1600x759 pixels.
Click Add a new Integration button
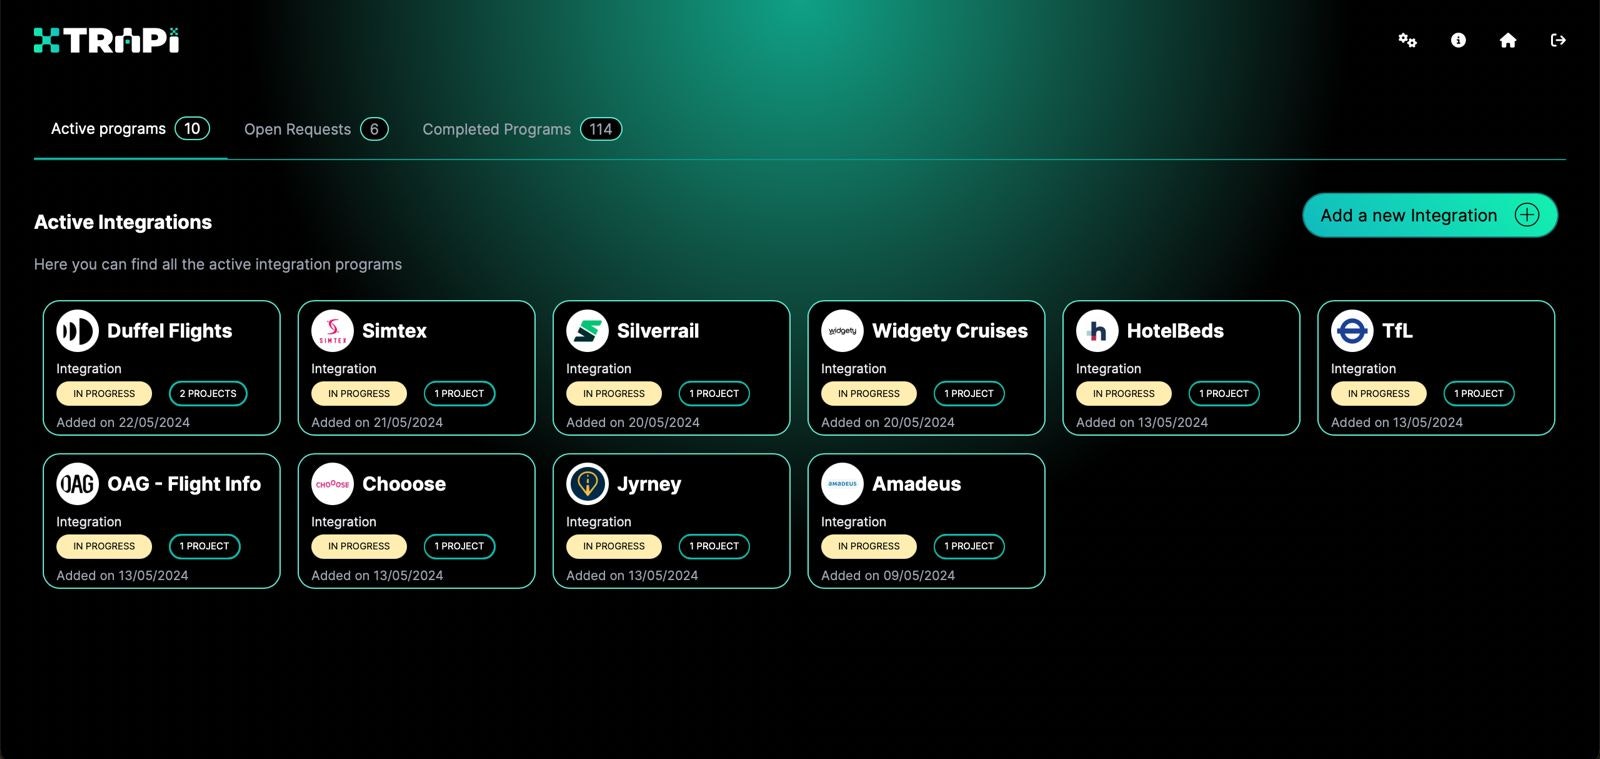pyautogui.click(x=1430, y=215)
